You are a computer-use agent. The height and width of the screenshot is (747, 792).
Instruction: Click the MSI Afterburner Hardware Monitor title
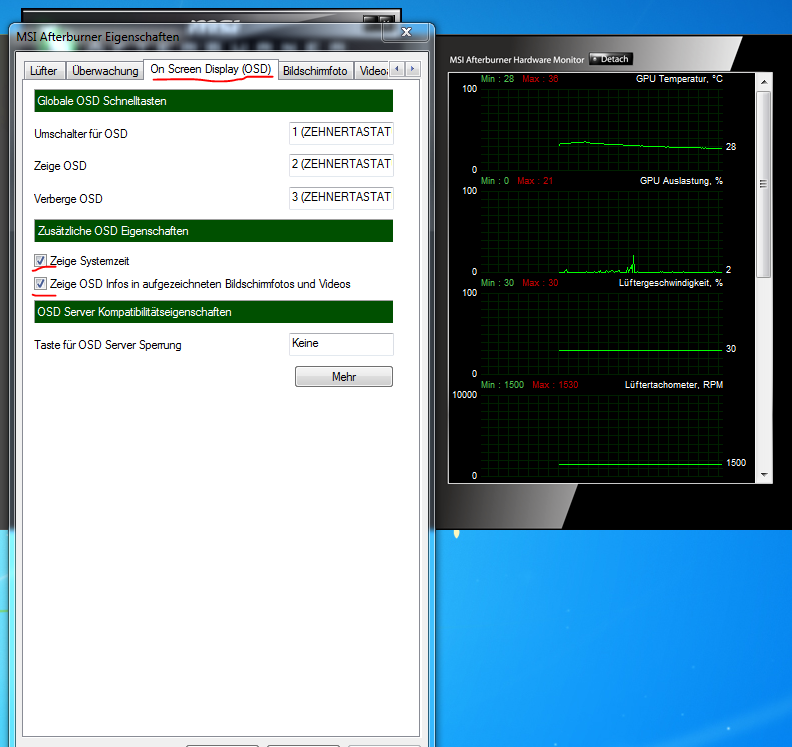coord(517,60)
